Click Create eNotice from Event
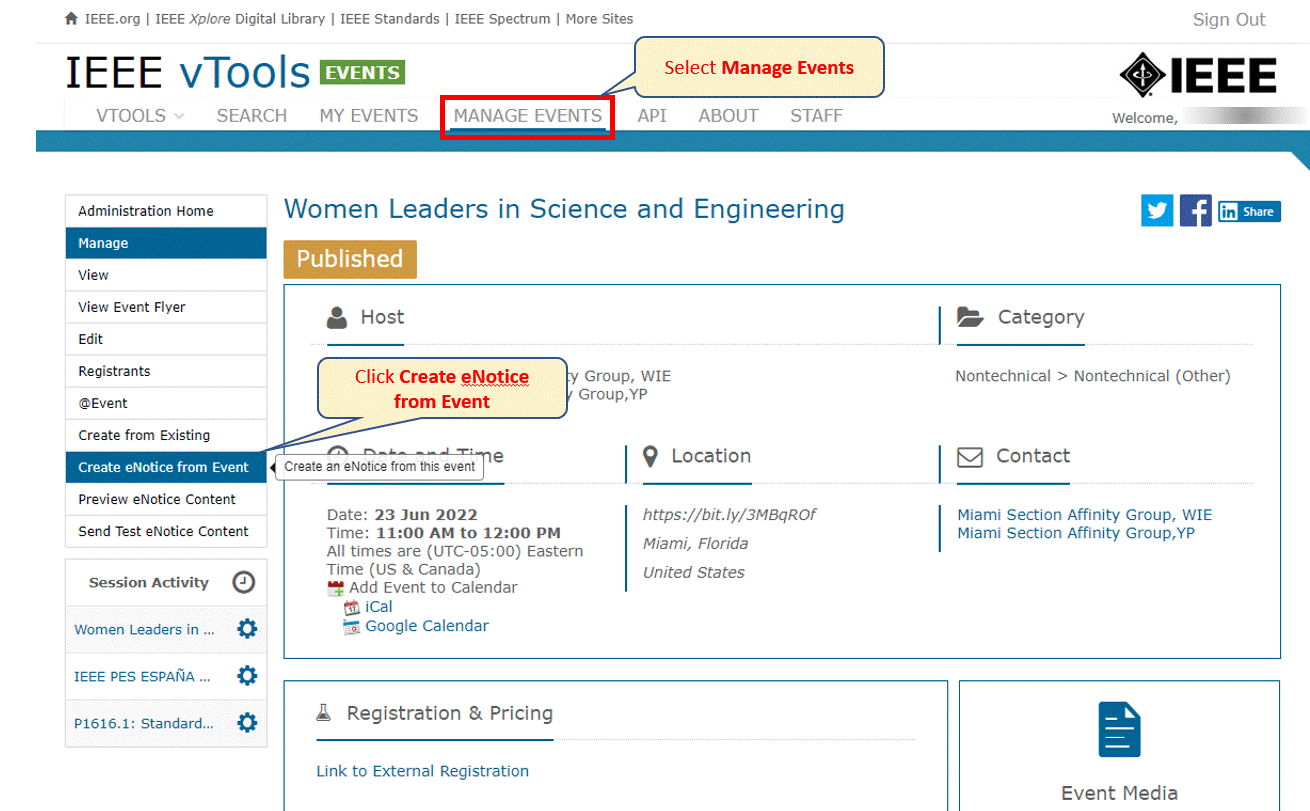1310x811 pixels. coord(166,467)
